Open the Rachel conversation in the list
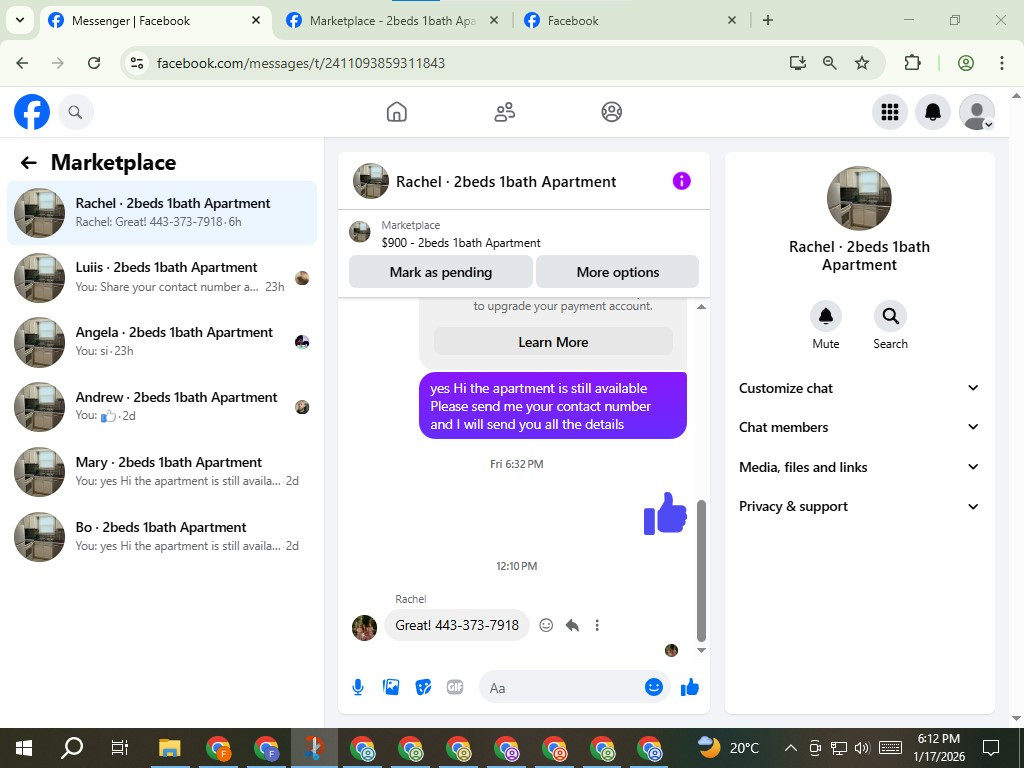1024x768 pixels. [x=162, y=213]
